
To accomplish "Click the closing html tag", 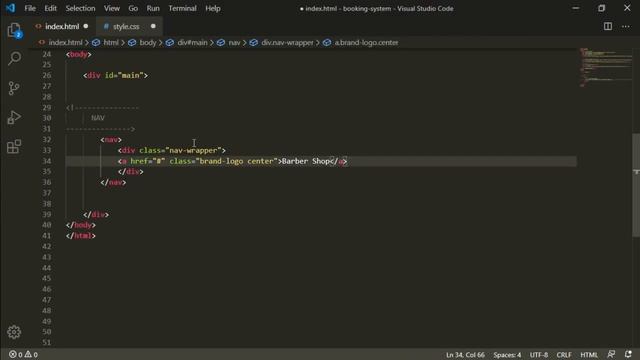I will tap(81, 236).
